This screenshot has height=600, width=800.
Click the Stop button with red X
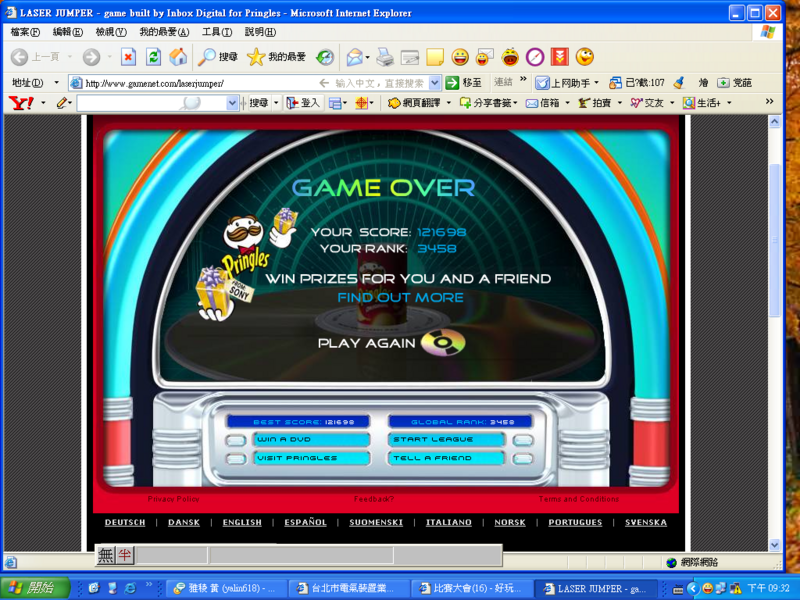point(128,57)
